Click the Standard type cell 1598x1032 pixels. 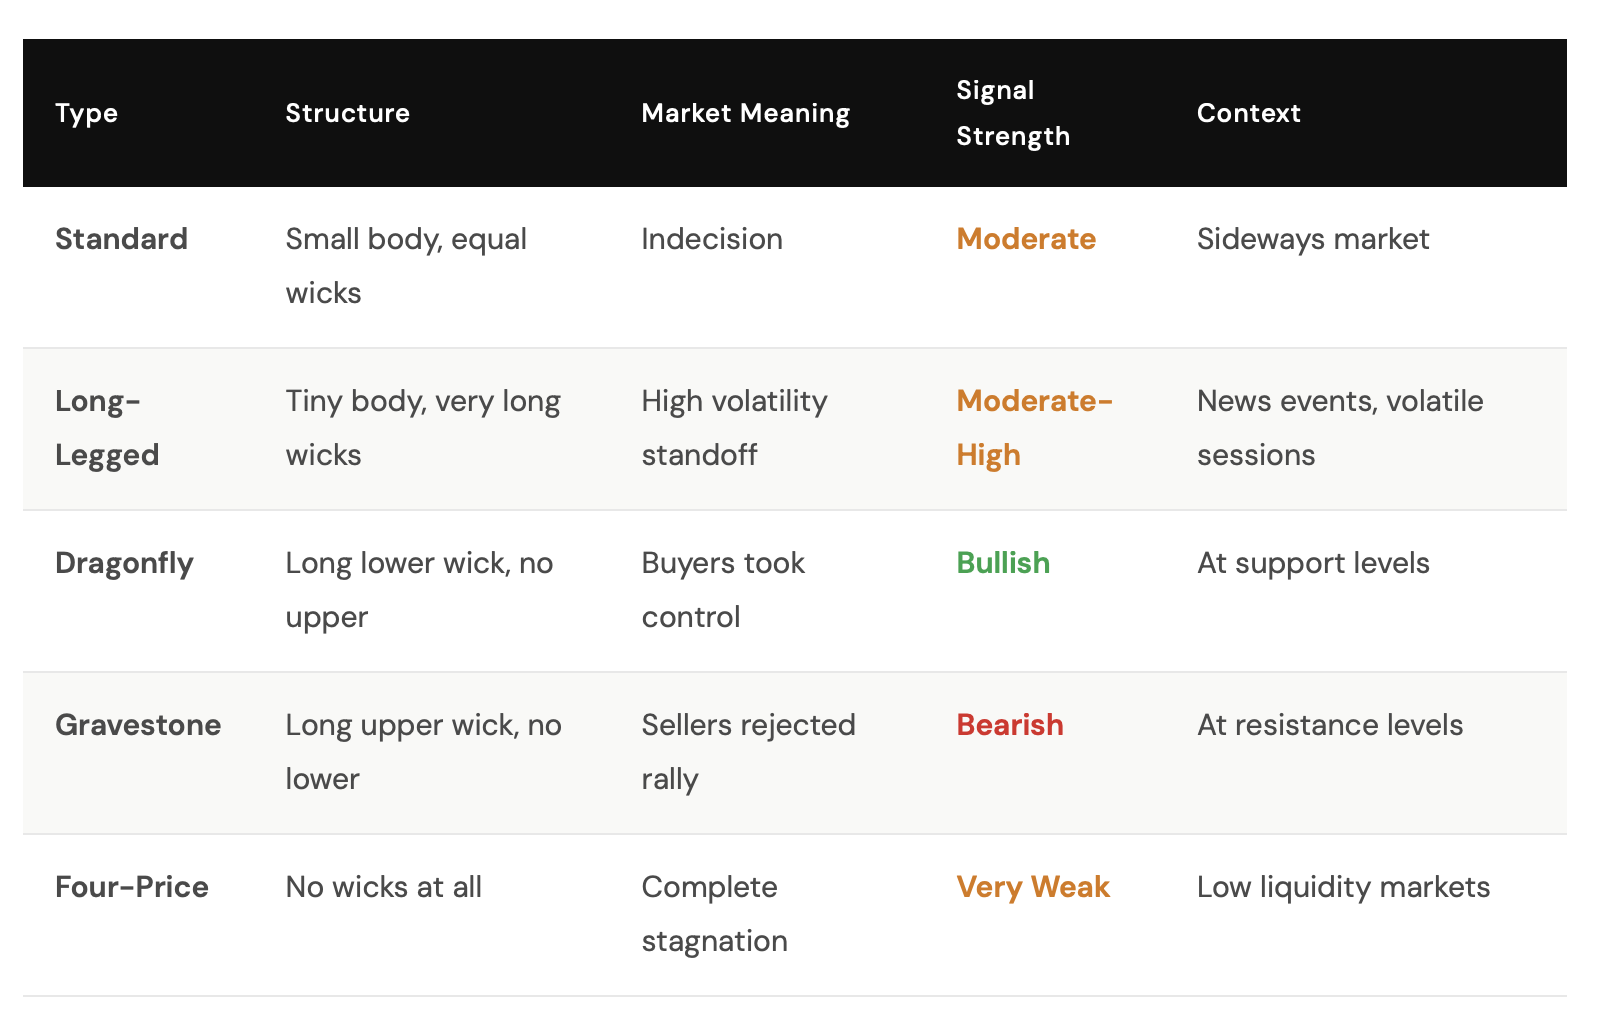121,239
